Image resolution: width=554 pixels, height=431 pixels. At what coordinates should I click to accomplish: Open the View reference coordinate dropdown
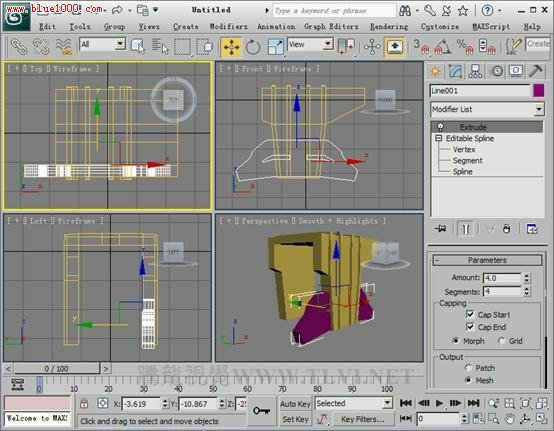pyautogui.click(x=310, y=45)
